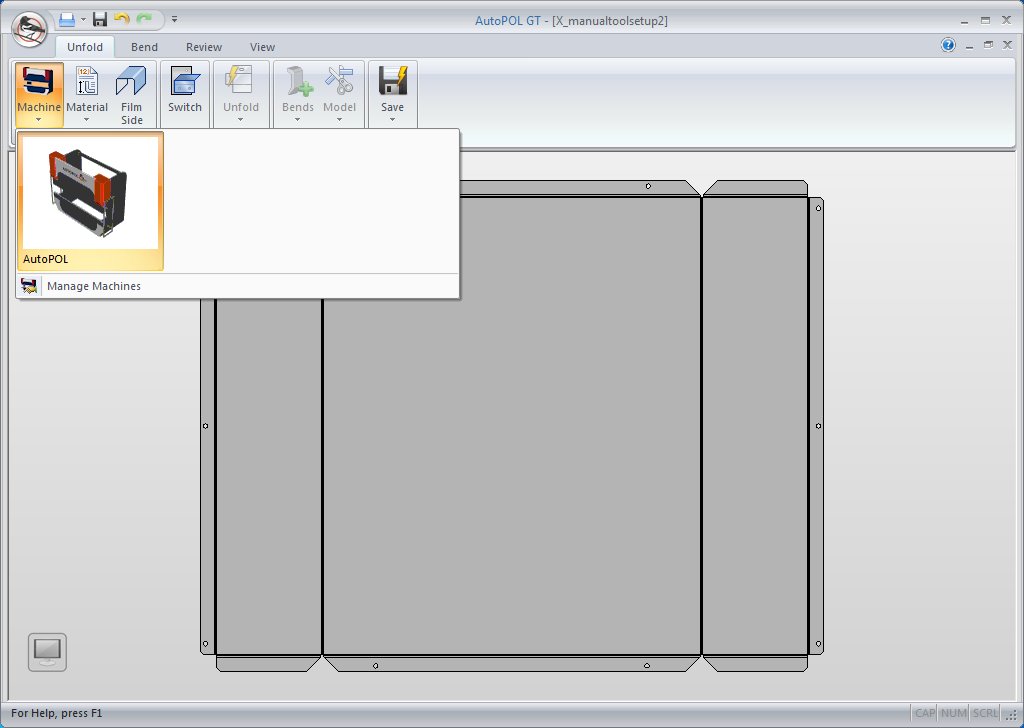Select the Film Side tool

click(x=132, y=95)
